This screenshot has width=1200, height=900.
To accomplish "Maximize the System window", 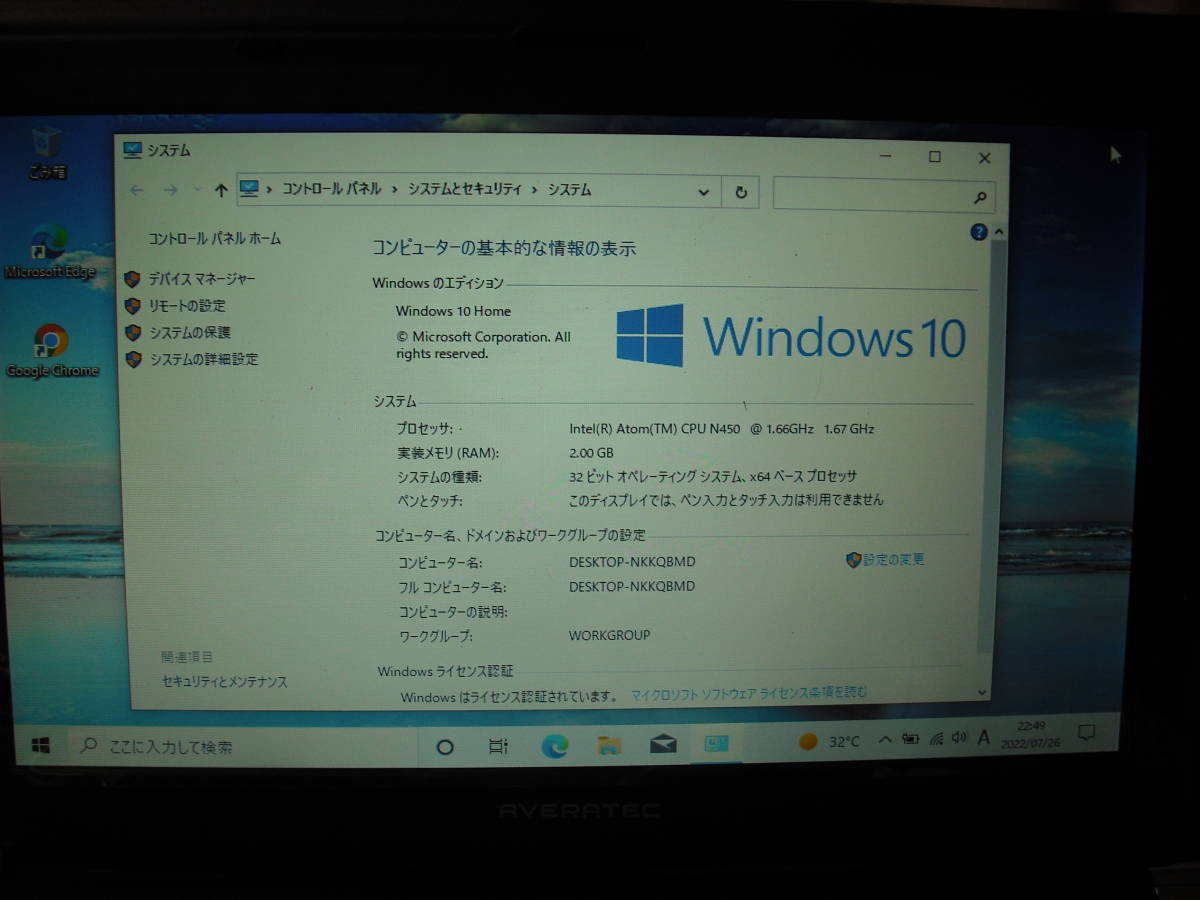I will 934,157.
